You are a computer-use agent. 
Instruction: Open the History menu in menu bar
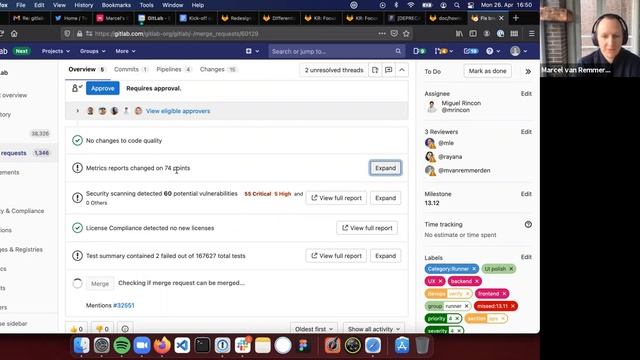click(84, 5)
